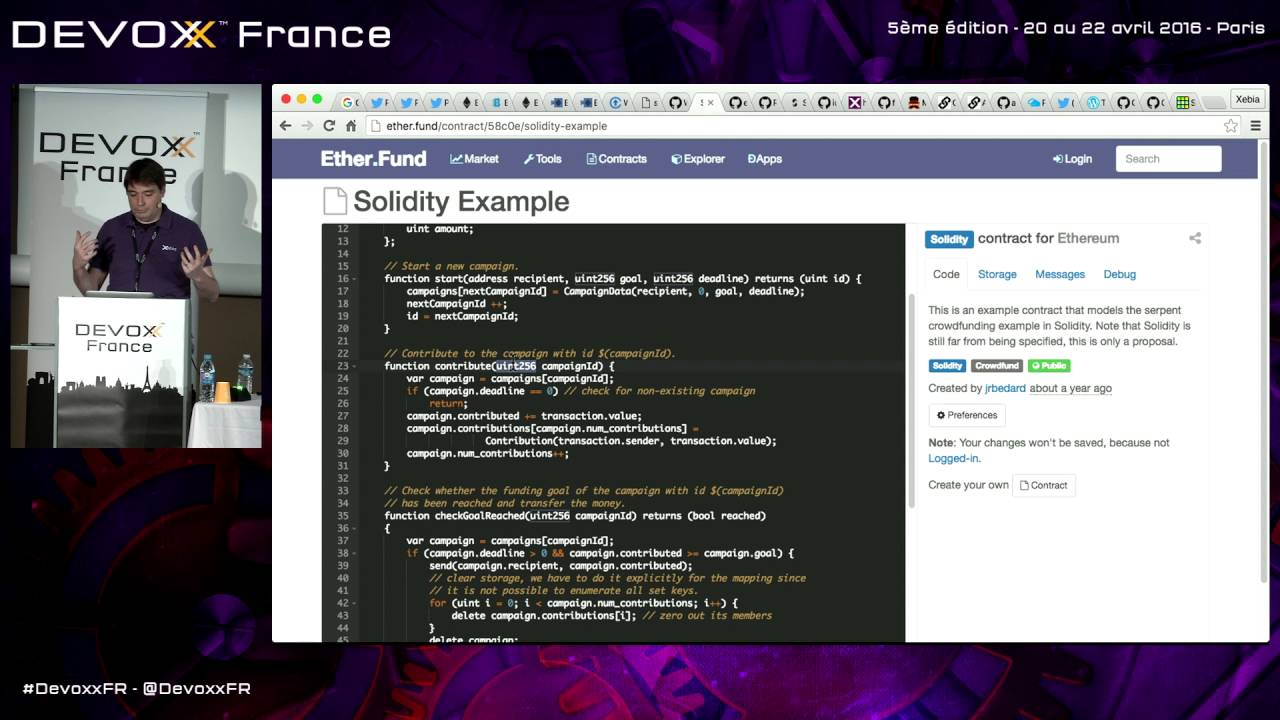The height and width of the screenshot is (720, 1280).
Task: Collapse the if block at line 38
Action: (x=354, y=554)
